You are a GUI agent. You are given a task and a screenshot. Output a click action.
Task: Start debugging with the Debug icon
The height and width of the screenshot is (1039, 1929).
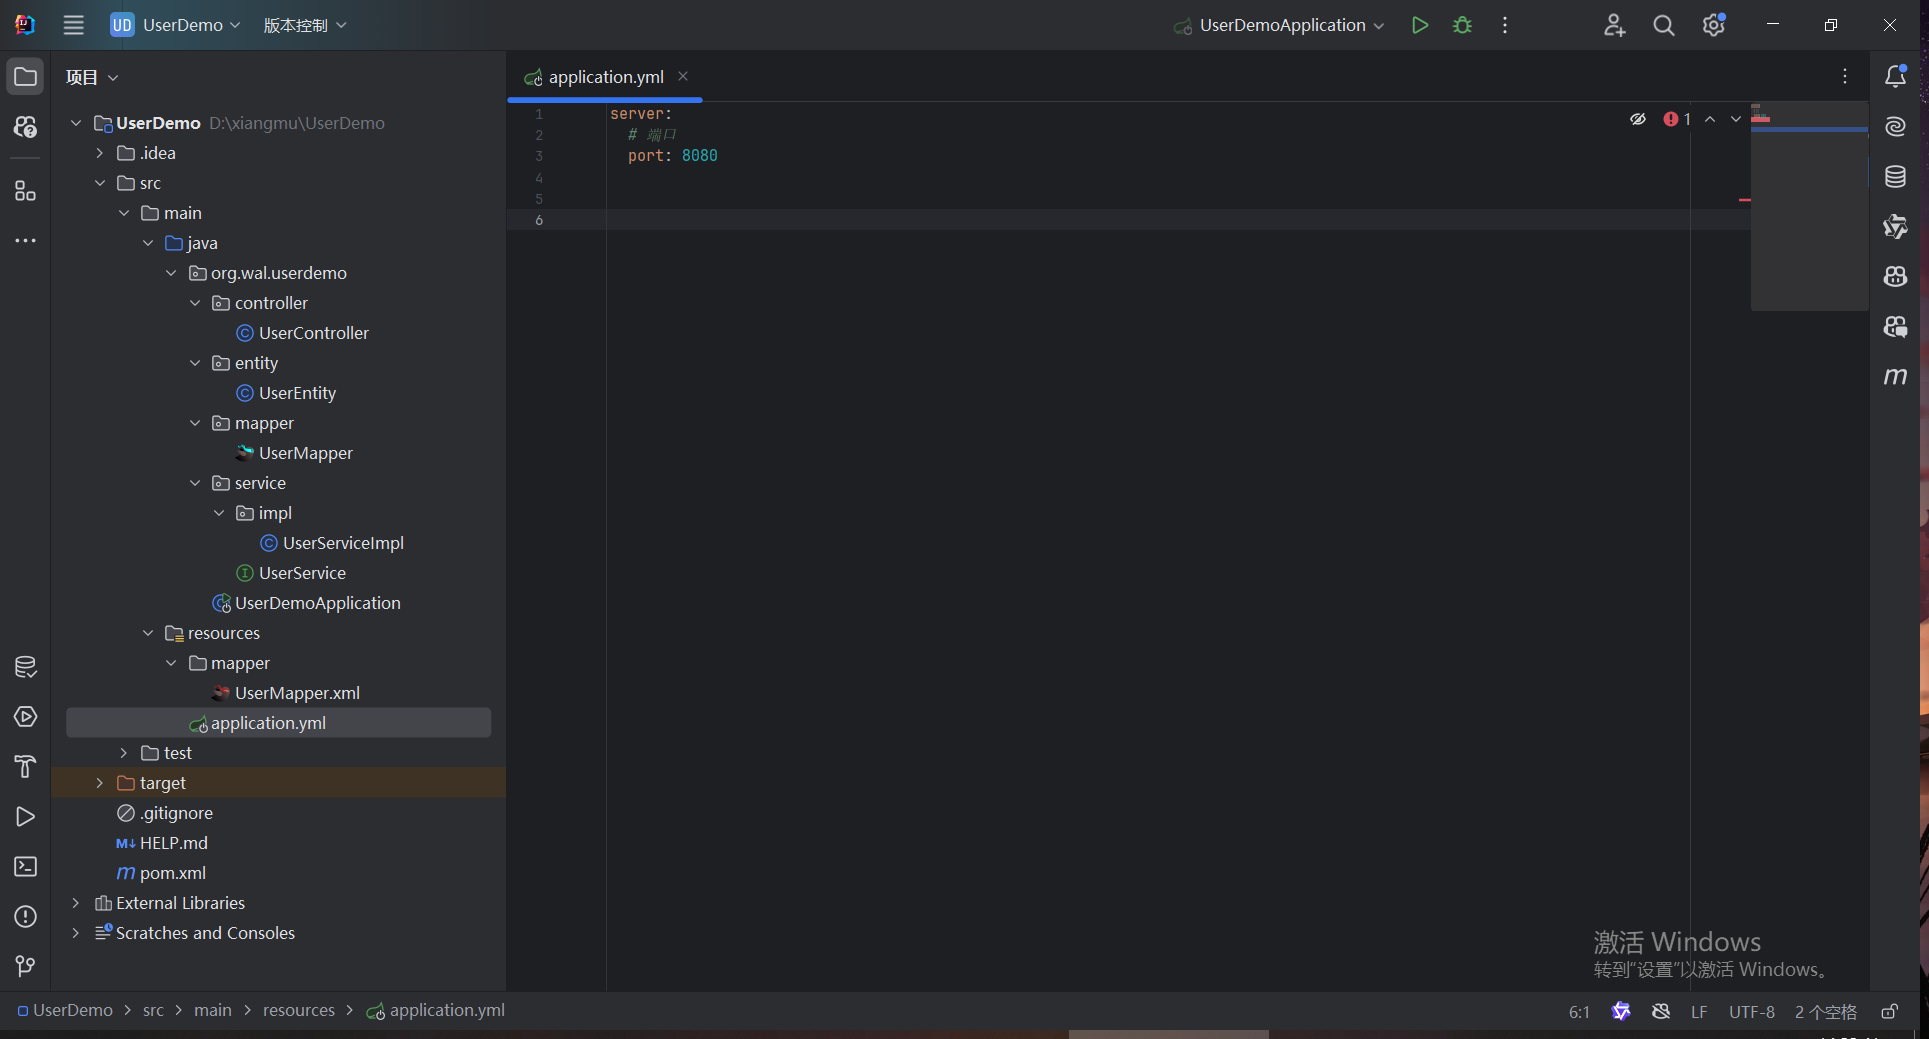1462,25
